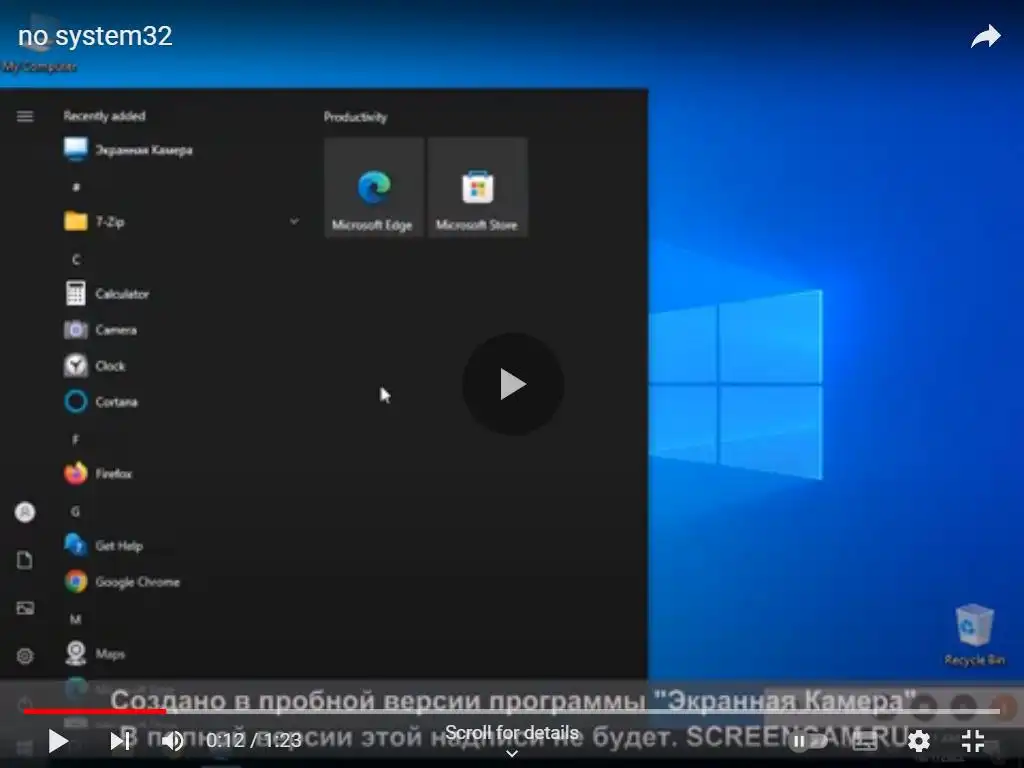Open the user account icon in Start sidebar
Screen dimensions: 1024x768
(x=25, y=512)
